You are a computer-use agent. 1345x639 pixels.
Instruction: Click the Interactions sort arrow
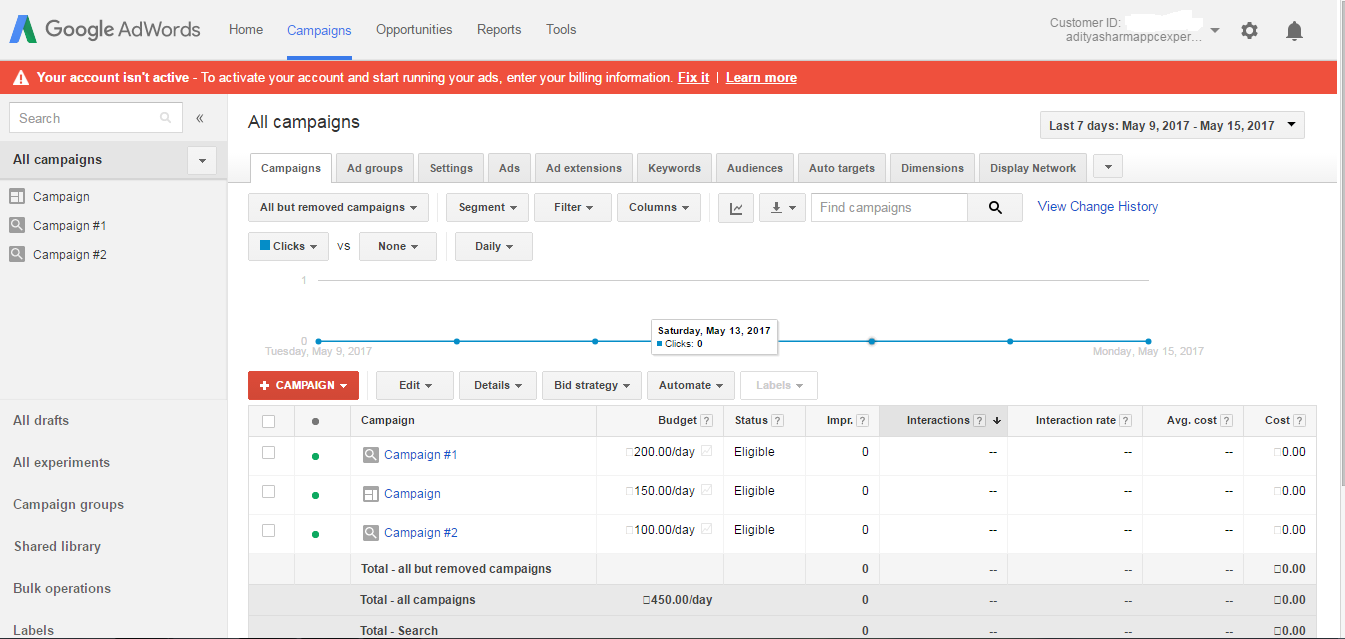pos(997,421)
